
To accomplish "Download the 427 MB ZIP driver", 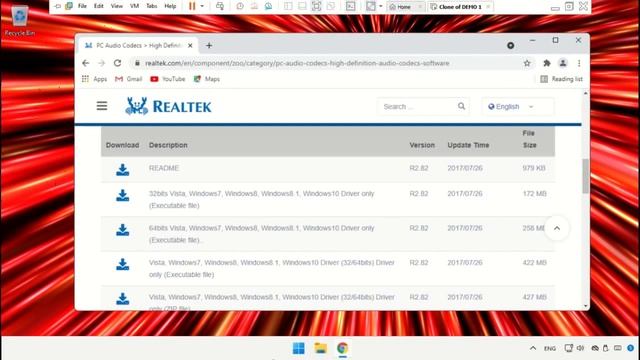I will (122, 298).
